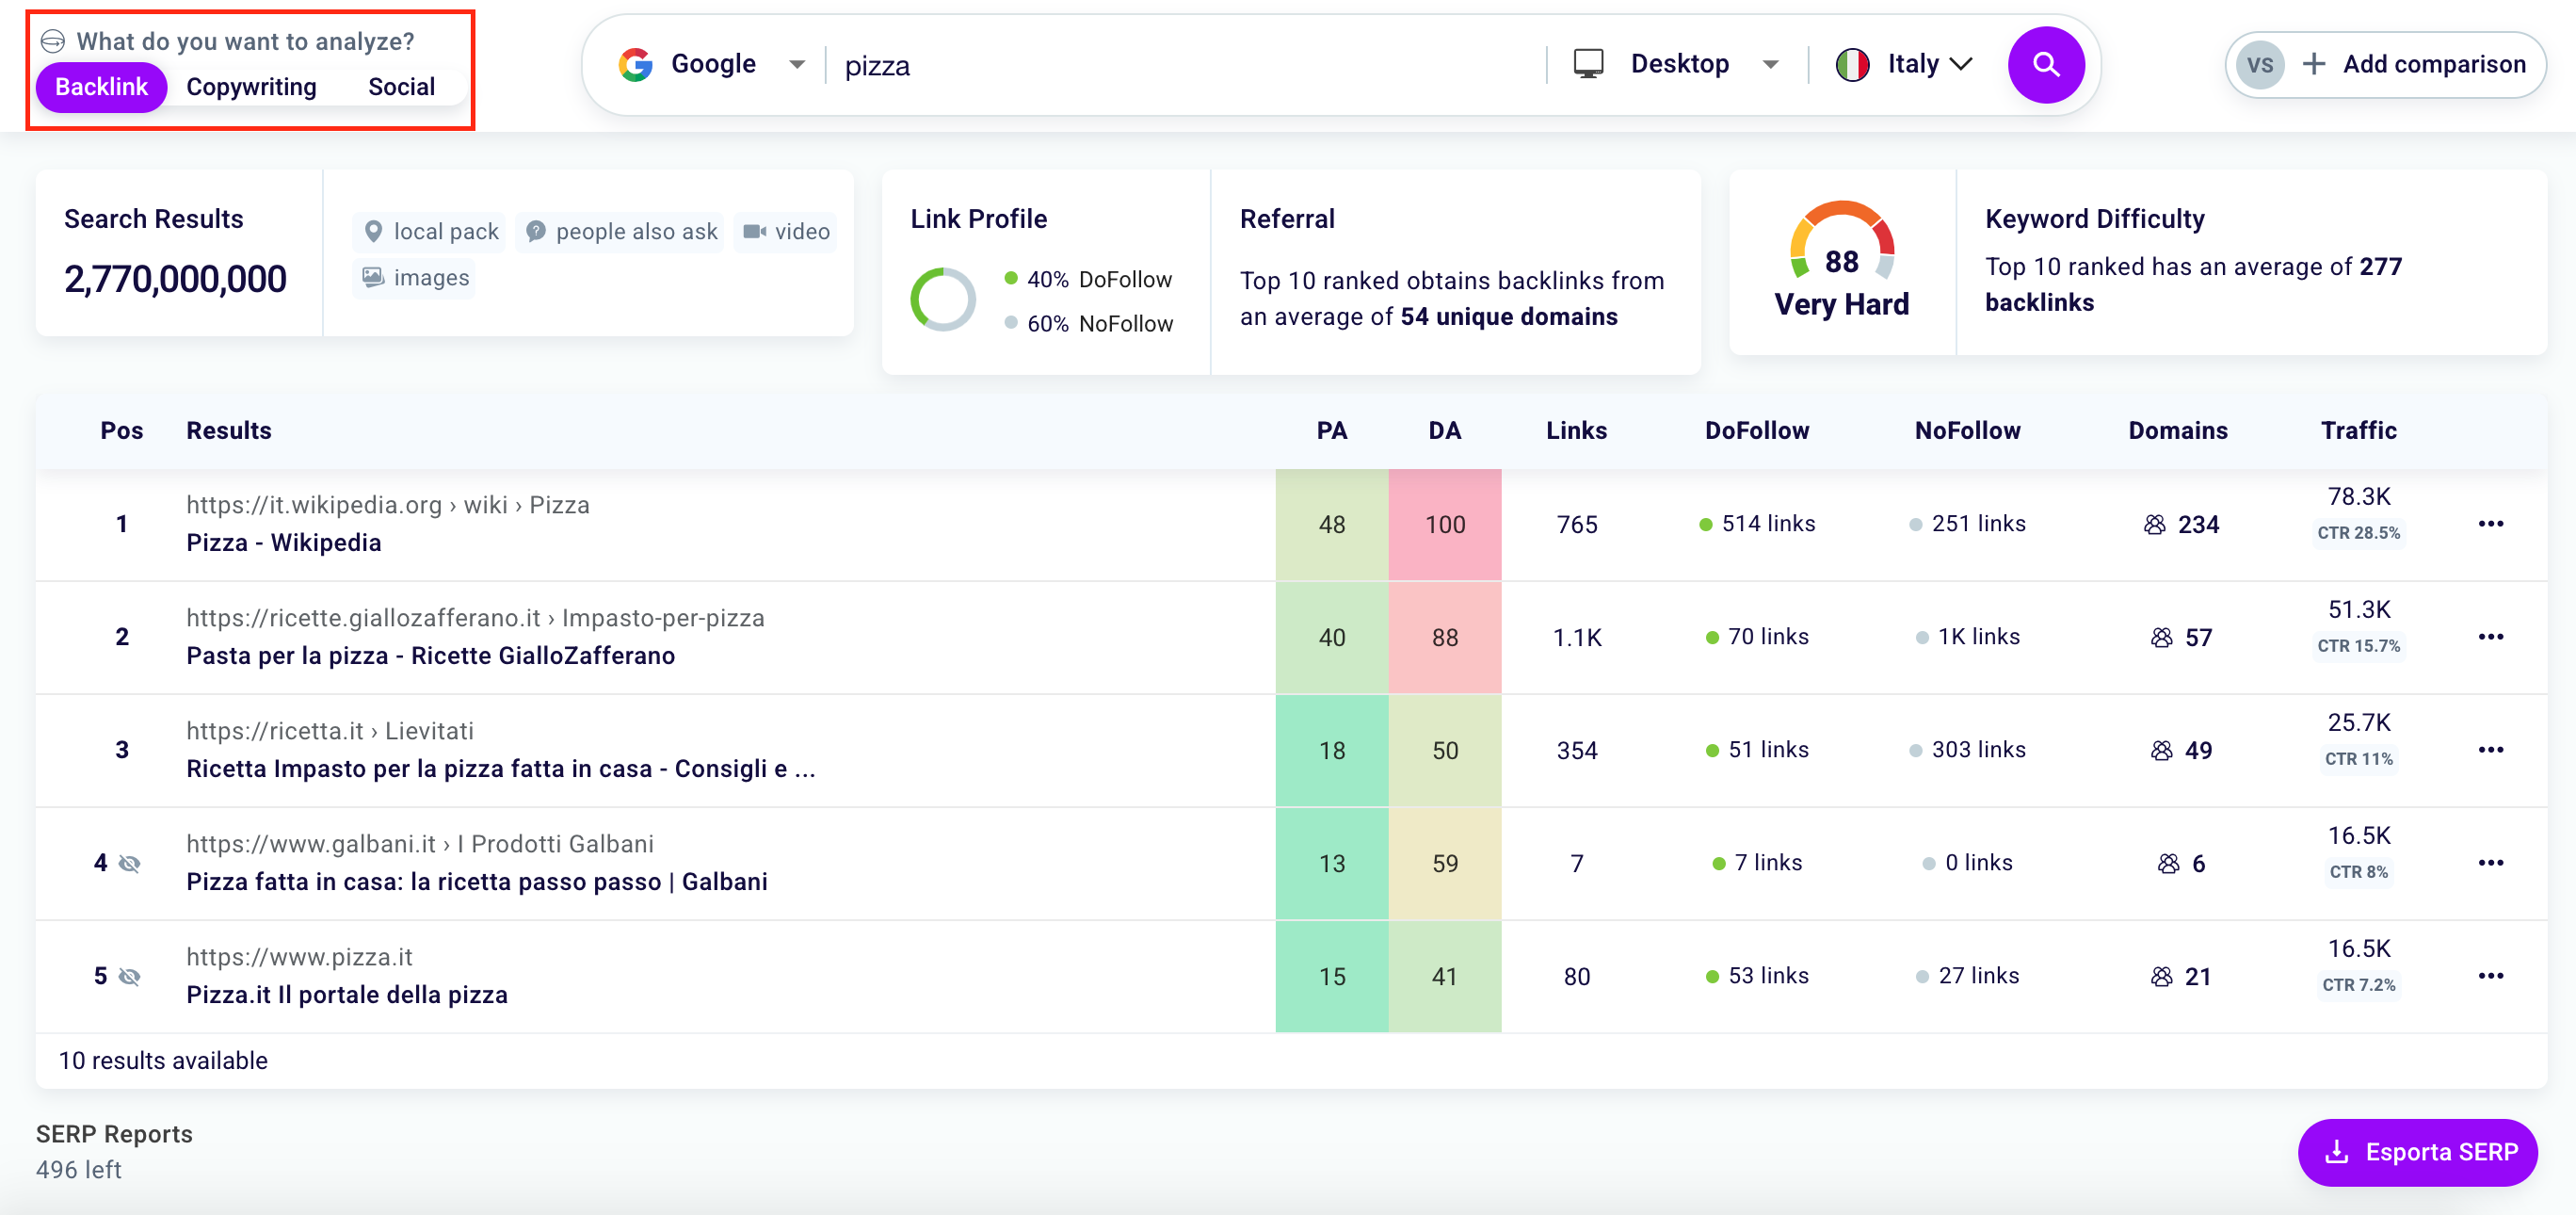
Task: Click the VS comparison circle icon
Action: point(2259,65)
